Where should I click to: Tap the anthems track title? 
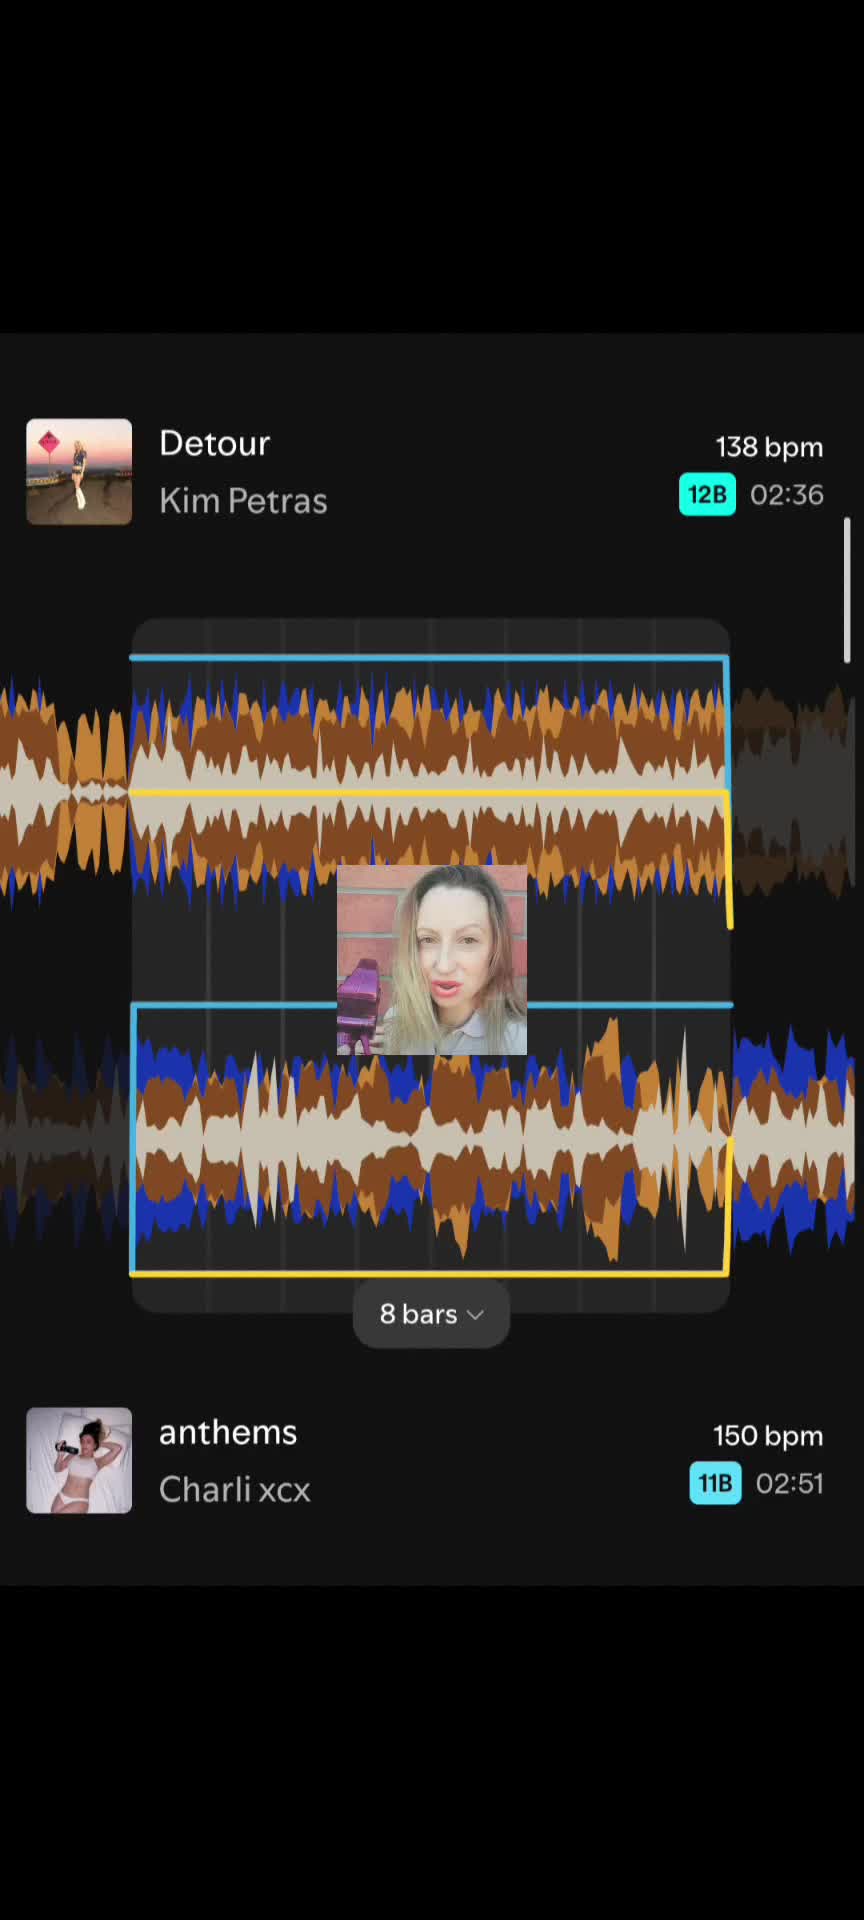pyautogui.click(x=228, y=1432)
